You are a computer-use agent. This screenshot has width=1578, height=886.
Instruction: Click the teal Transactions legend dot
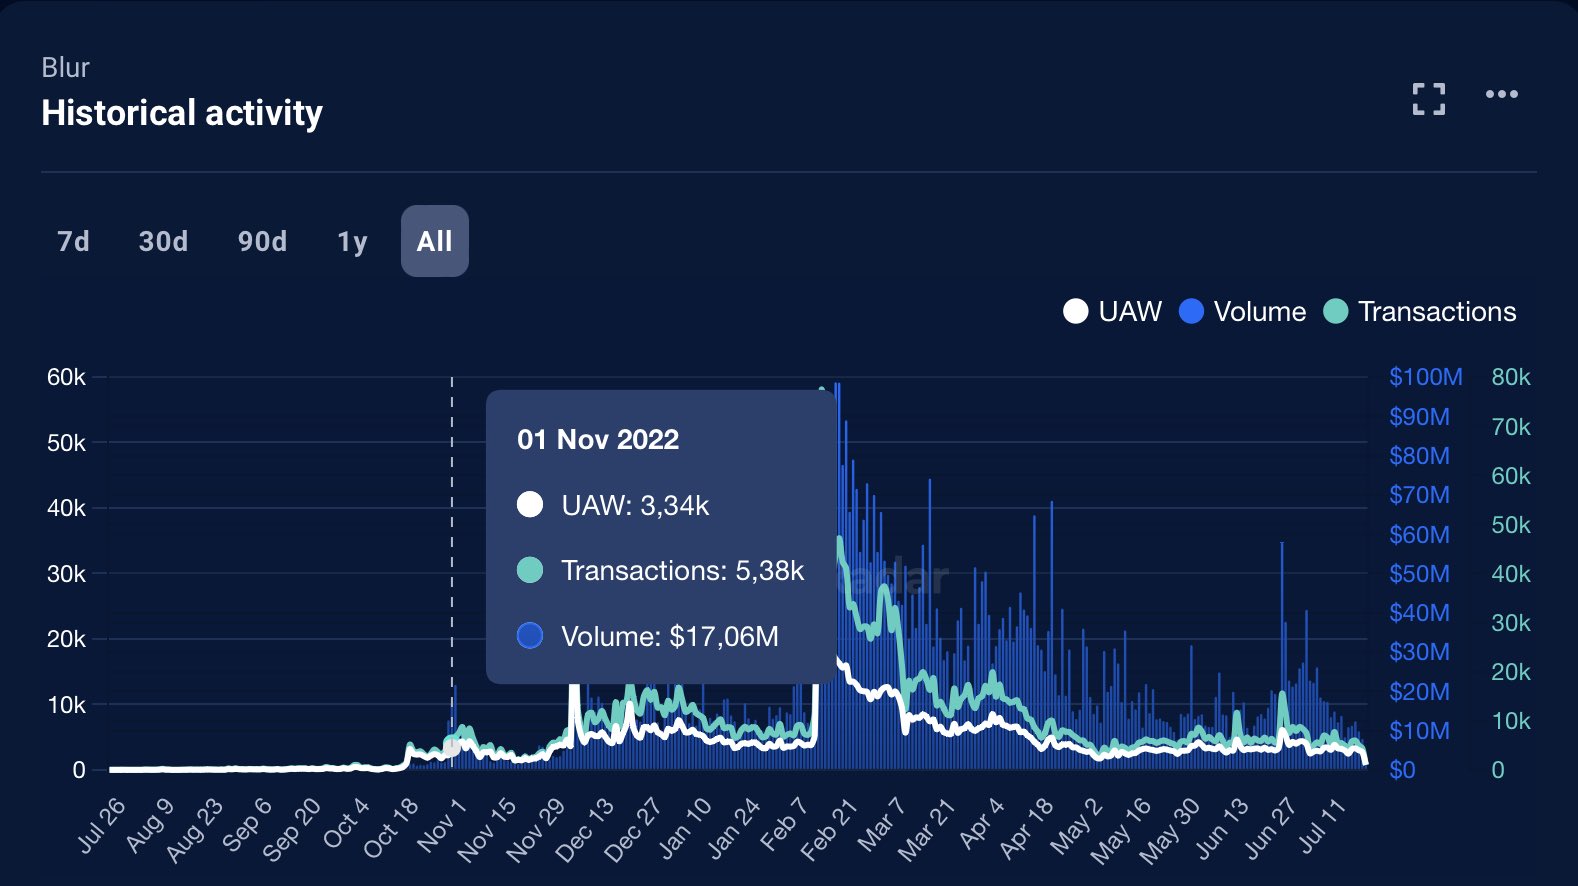coord(1335,312)
